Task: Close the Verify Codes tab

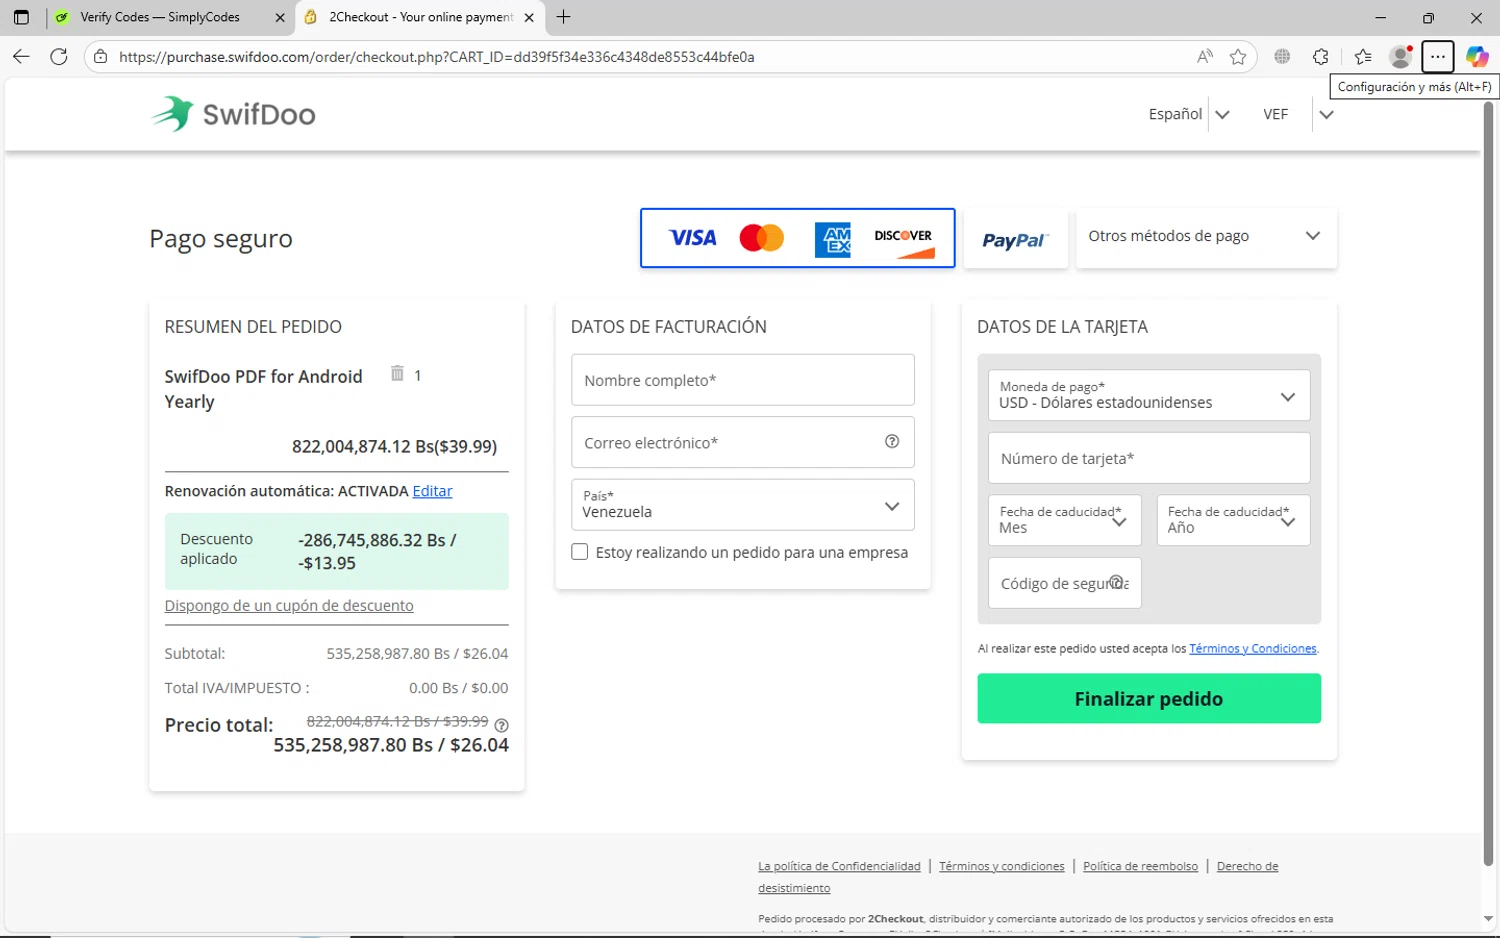Action: pos(280,17)
